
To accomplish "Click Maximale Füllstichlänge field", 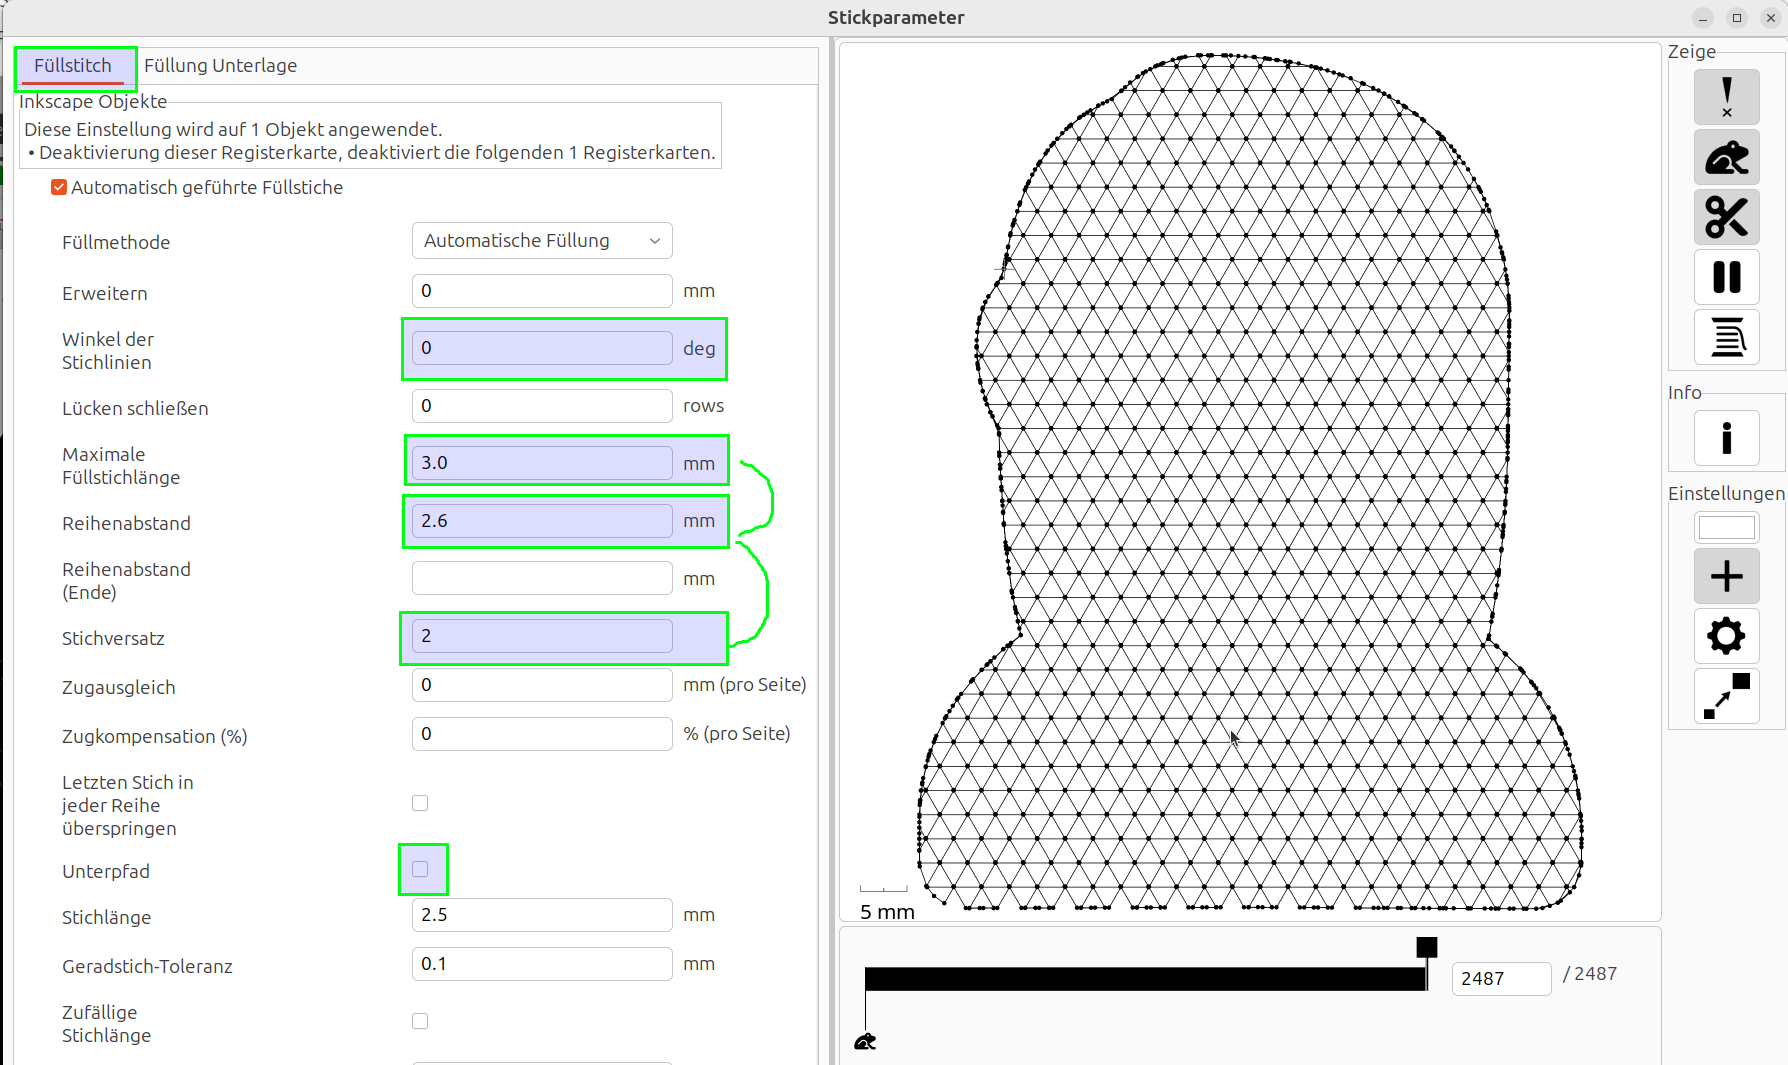I will (x=542, y=463).
